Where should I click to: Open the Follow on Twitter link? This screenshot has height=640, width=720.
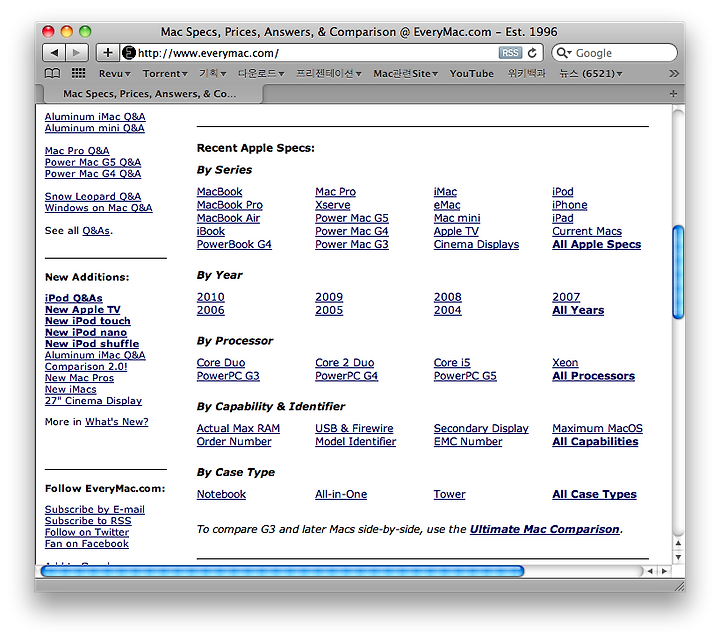87,533
